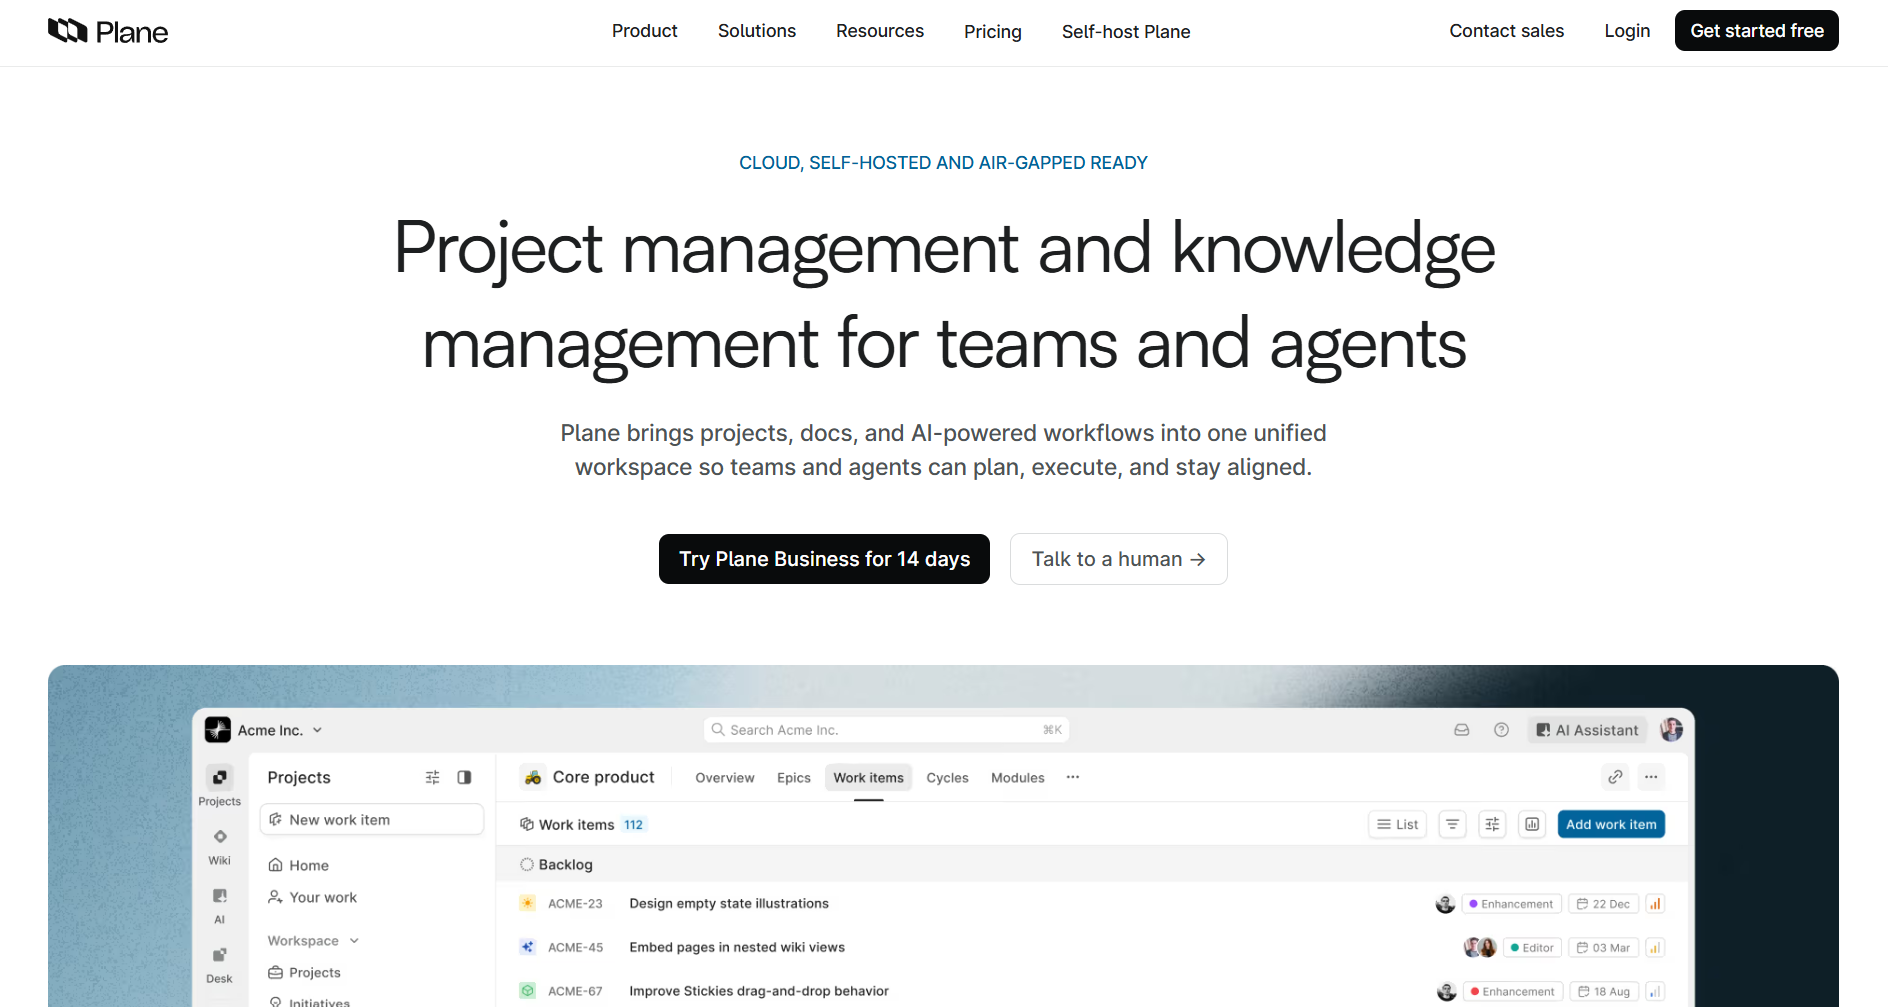This screenshot has height=1007, width=1888.
Task: Click the green cube icon for ACME-67
Action: [528, 991]
